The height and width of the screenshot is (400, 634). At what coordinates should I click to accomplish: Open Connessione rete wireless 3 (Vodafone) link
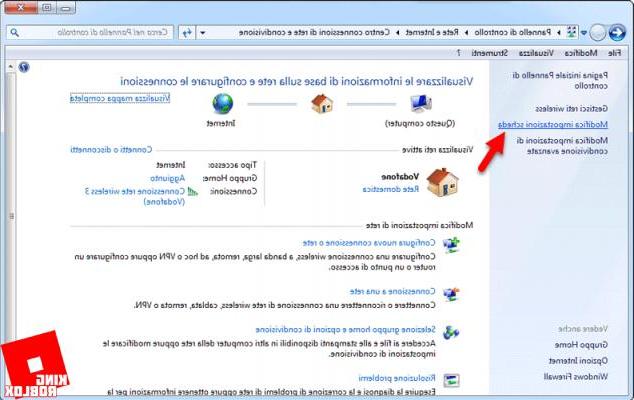135,196
